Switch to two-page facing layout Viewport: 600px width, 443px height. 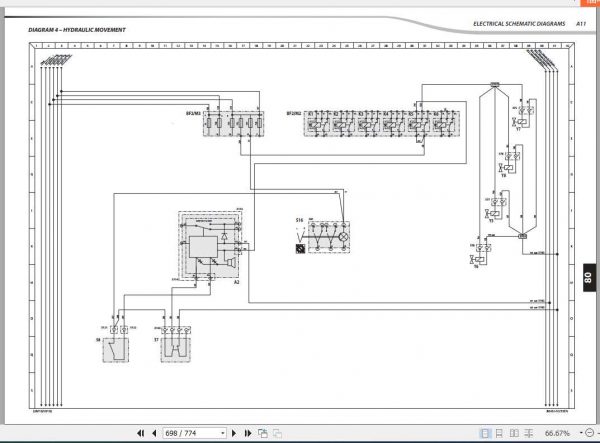514,433
